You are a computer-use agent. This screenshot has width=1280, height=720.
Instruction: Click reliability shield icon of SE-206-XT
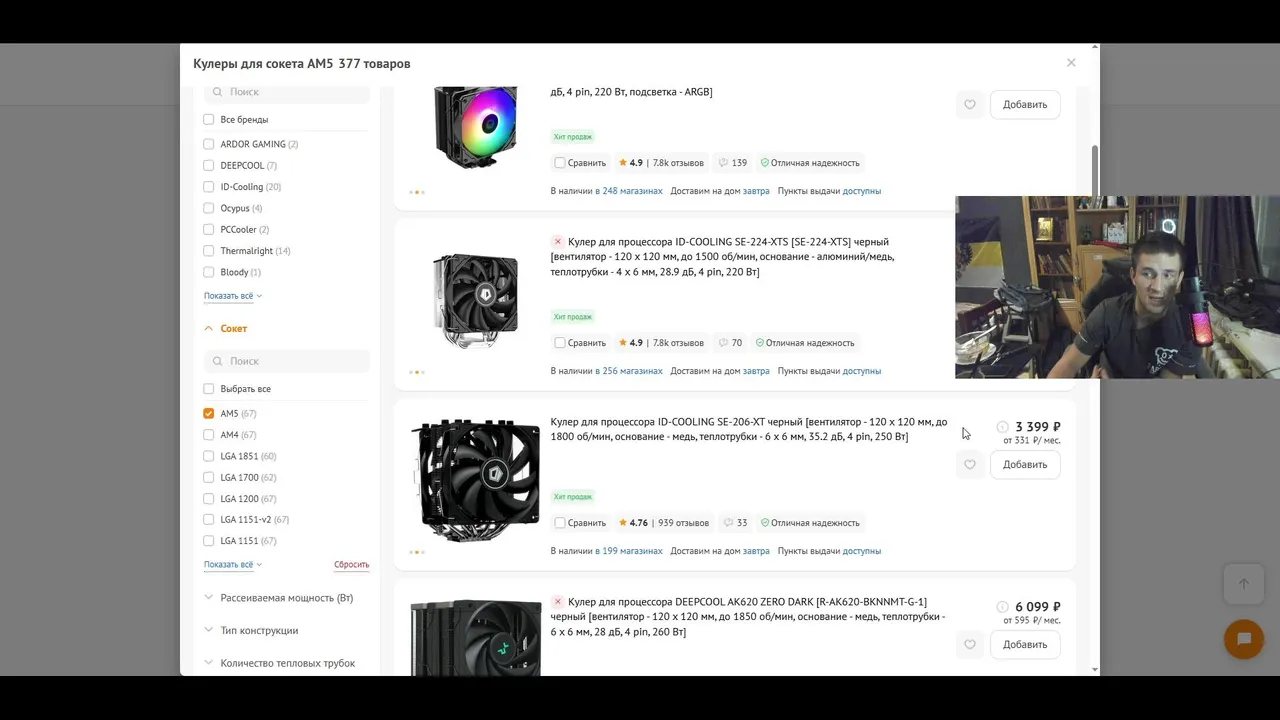[765, 522]
